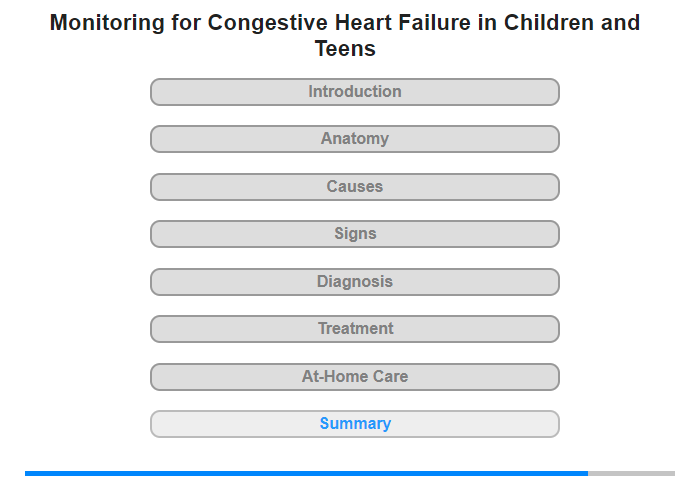This screenshot has width=700, height=480.
Task: Open the Signs section
Action: [354, 234]
